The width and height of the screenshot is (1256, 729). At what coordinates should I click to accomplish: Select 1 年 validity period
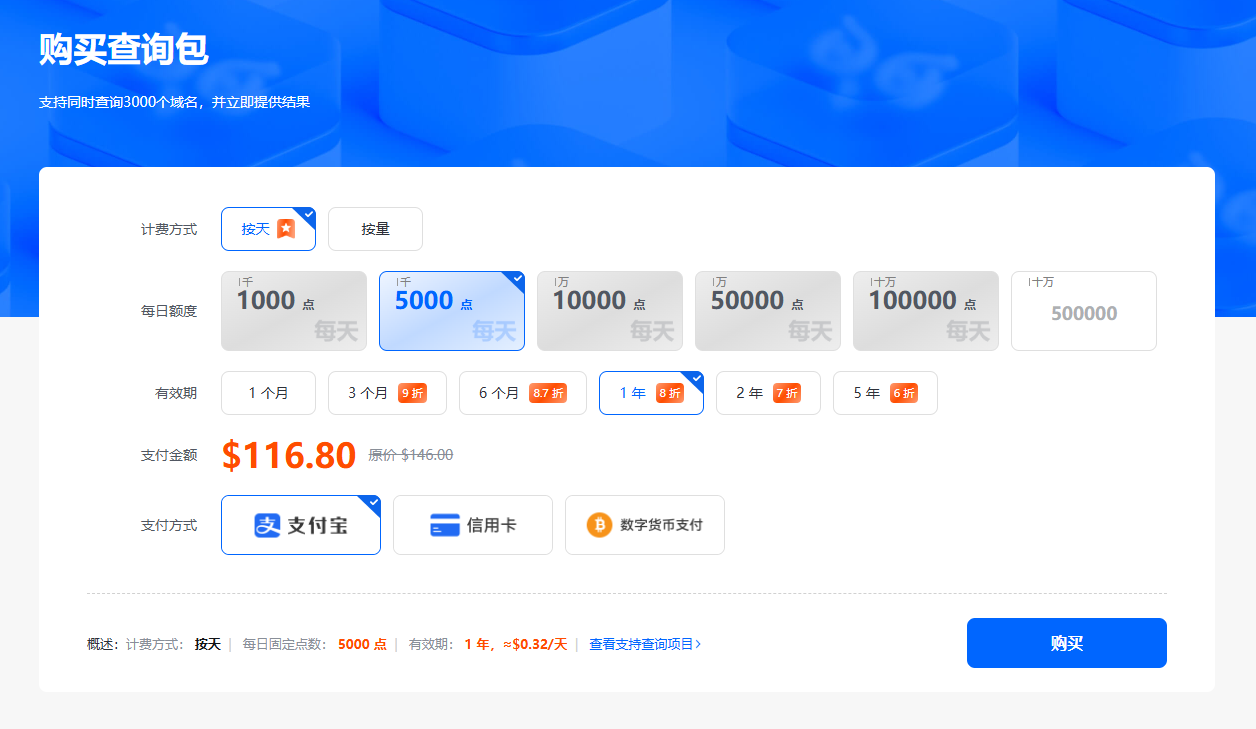point(651,393)
